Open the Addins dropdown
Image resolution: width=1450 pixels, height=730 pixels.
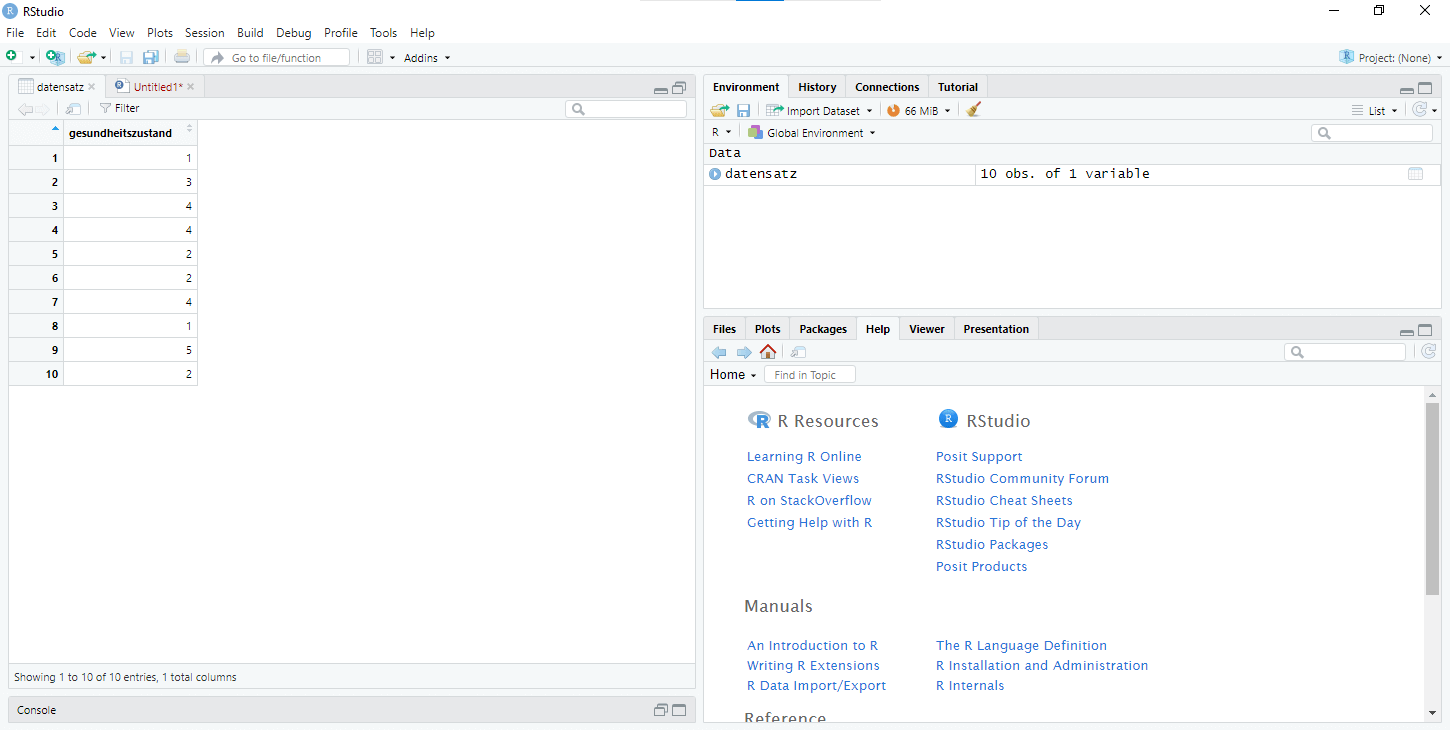(427, 58)
